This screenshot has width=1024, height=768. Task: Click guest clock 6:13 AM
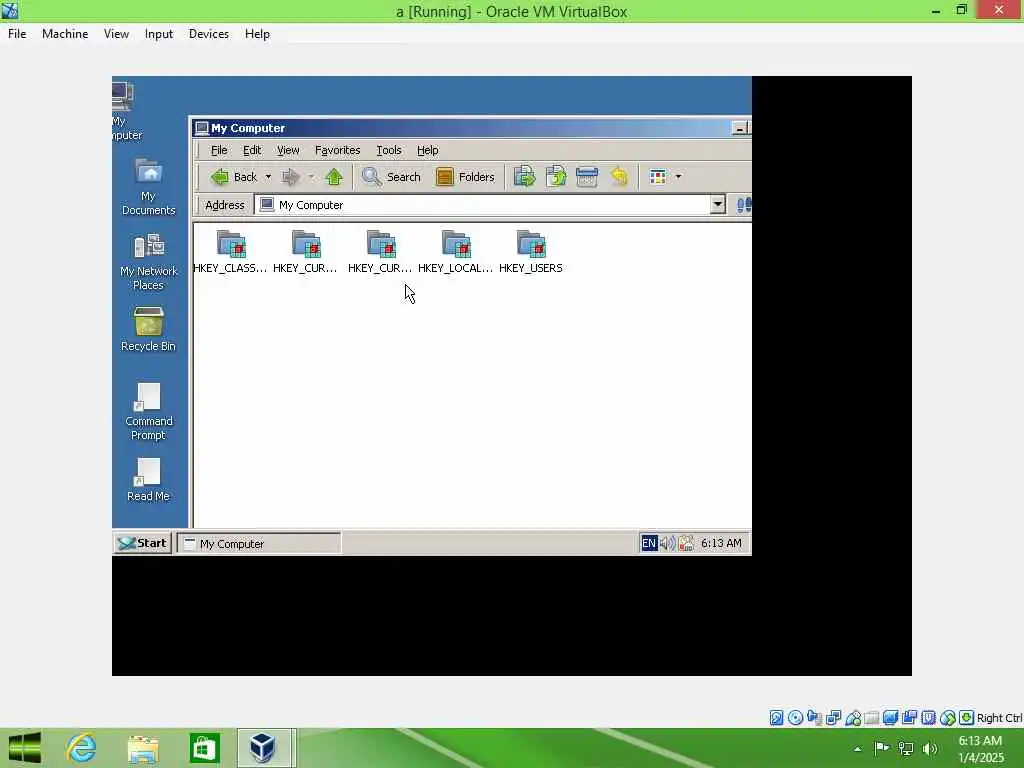[x=721, y=543]
